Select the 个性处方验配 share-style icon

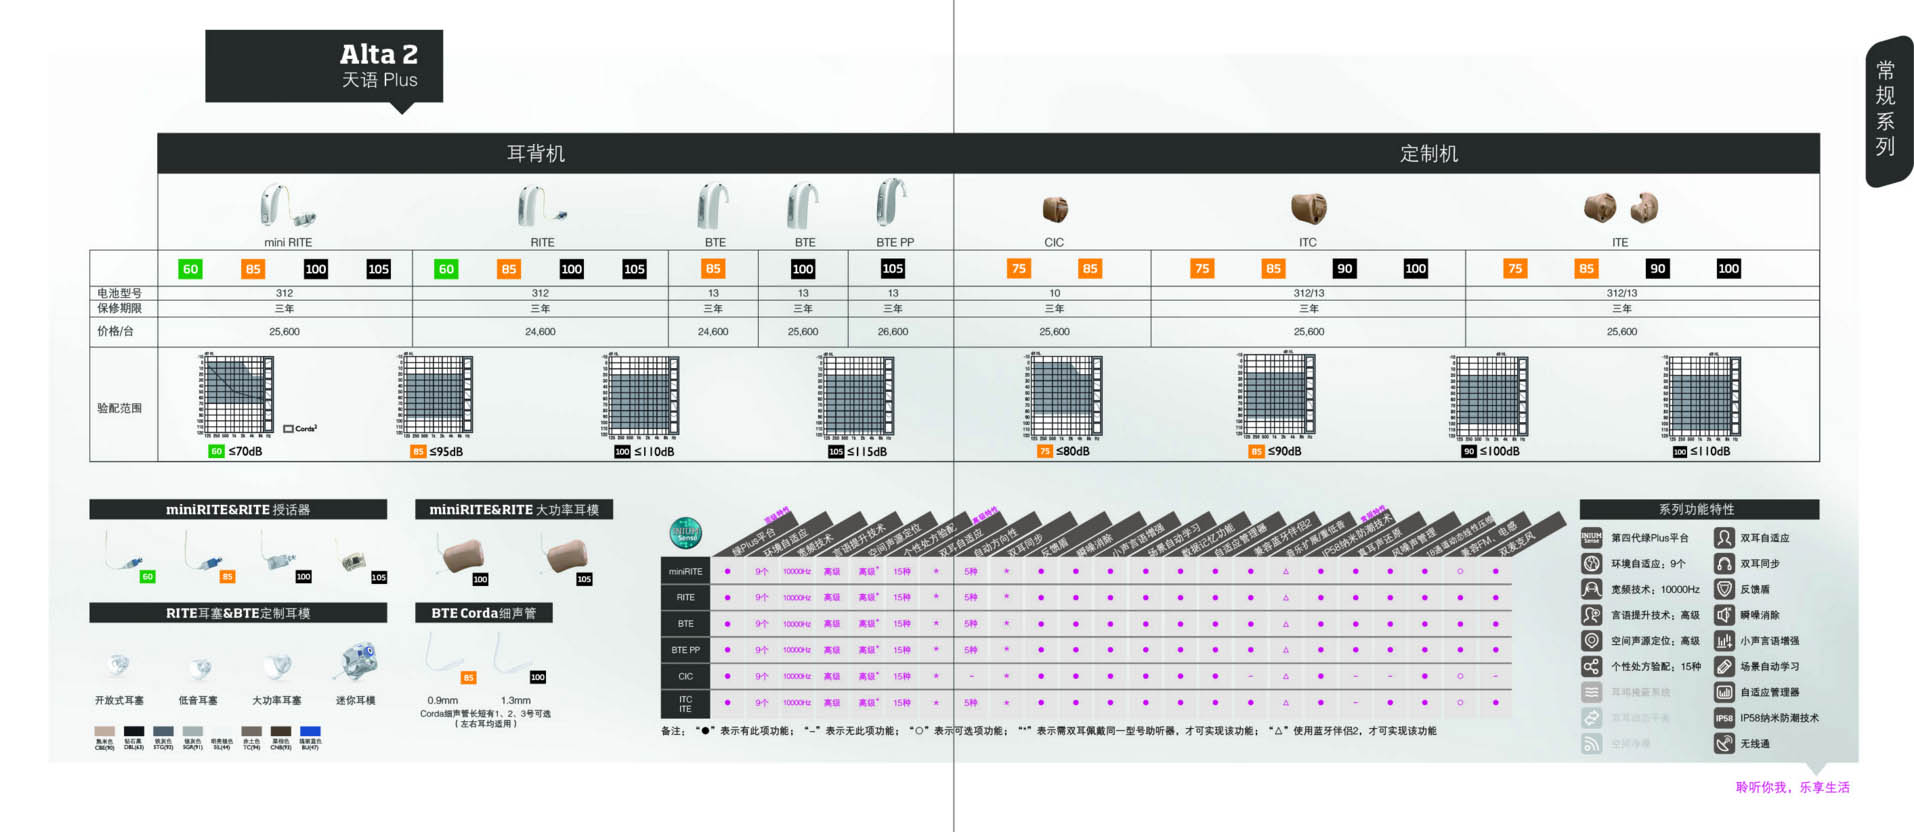(1591, 666)
